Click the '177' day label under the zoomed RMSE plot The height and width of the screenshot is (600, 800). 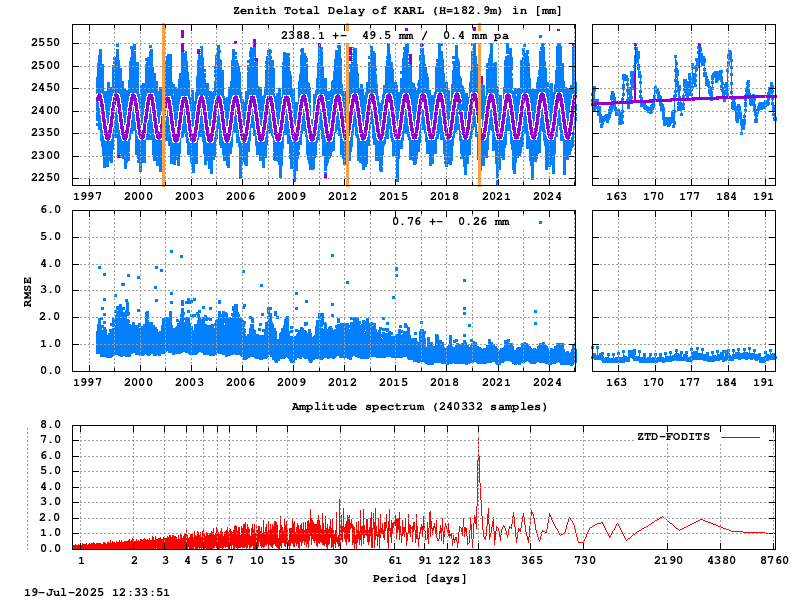click(689, 382)
